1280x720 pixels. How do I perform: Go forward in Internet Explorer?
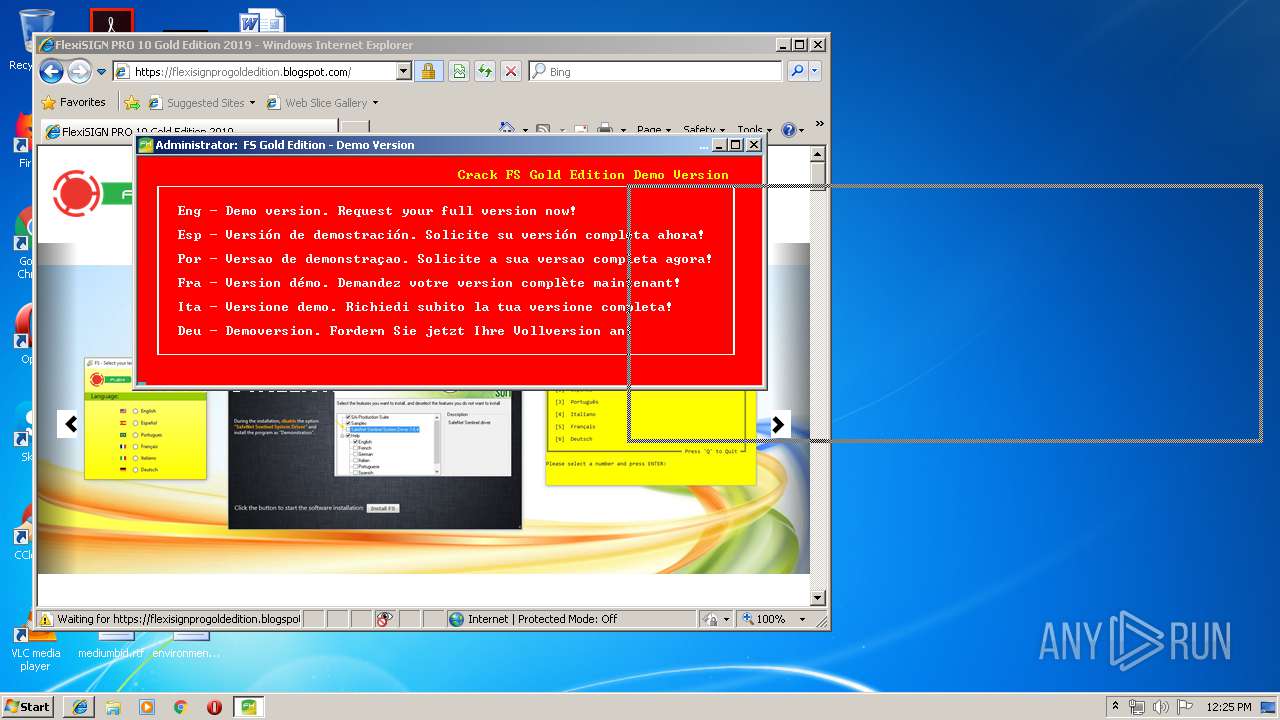79,71
